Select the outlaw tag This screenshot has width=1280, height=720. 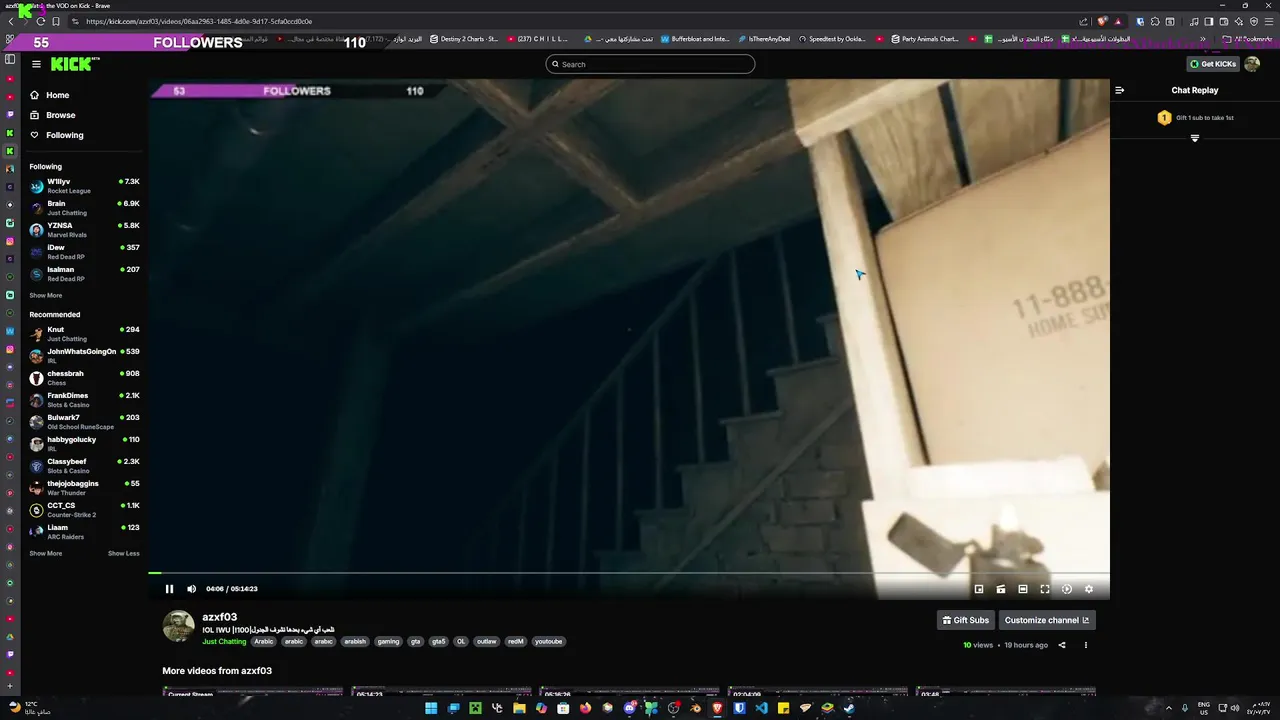[486, 642]
